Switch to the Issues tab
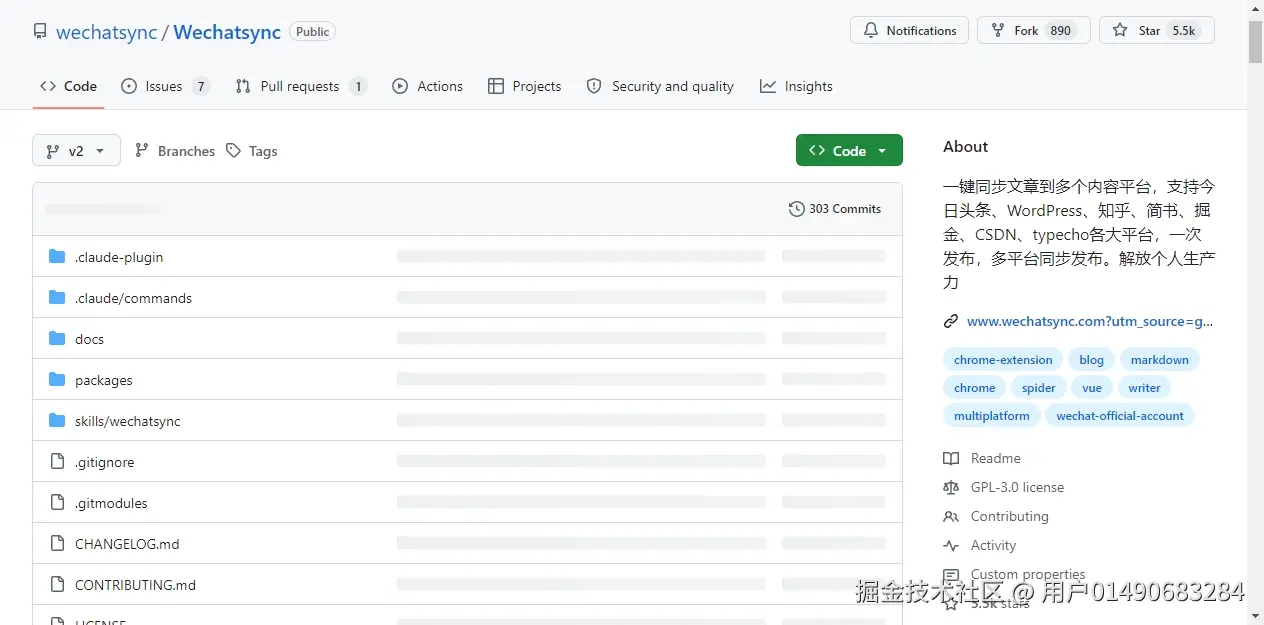The image size is (1264, 625). coord(165,86)
